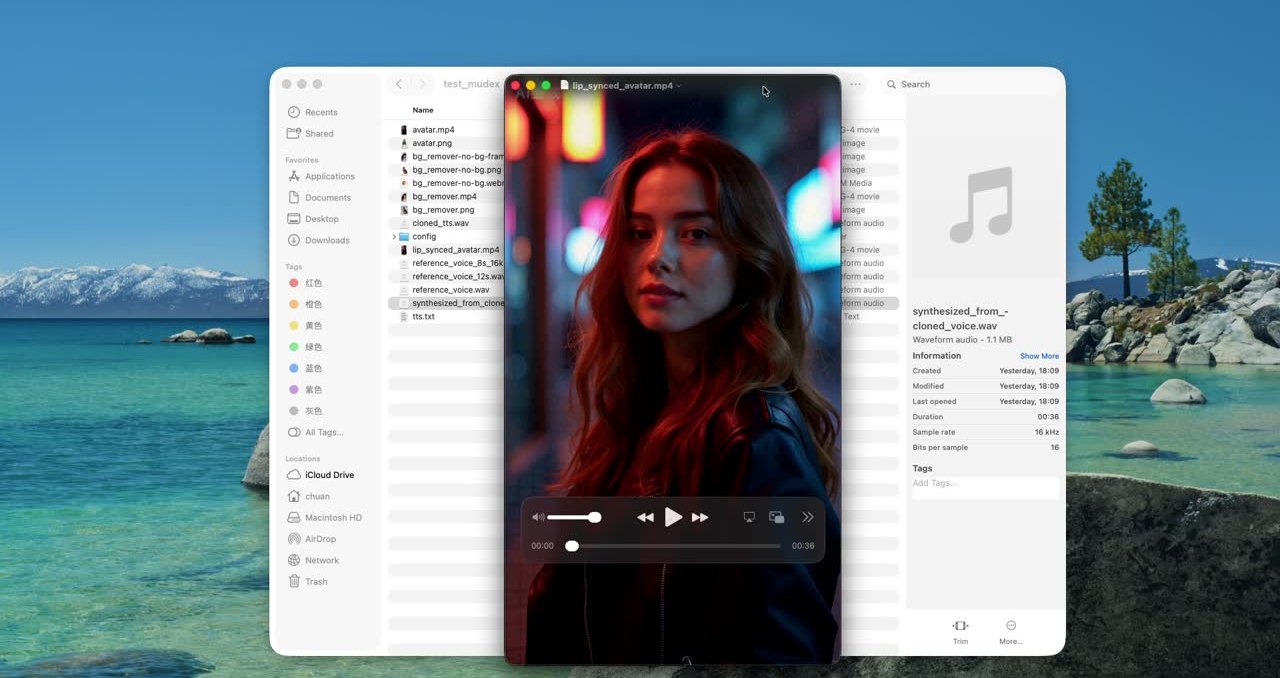Open share and playback speed chevrons

808,517
